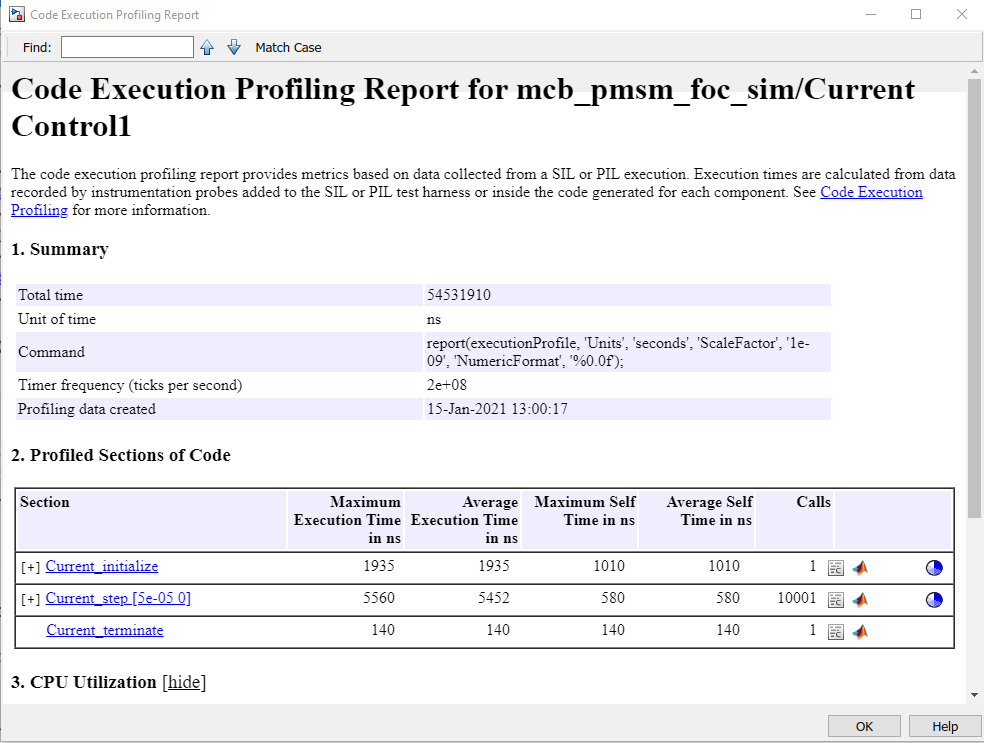984x743 pixels.
Task: Open the Current_terminate link
Action: (x=105, y=630)
